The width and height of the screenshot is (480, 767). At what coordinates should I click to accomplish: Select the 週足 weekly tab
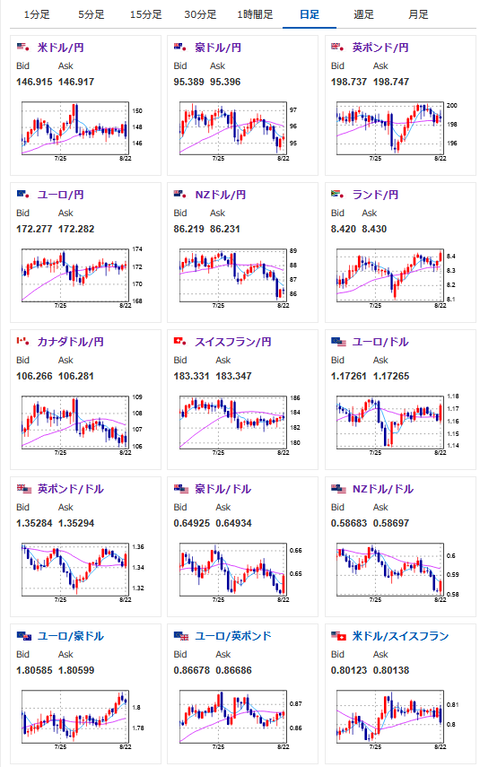pyautogui.click(x=364, y=15)
